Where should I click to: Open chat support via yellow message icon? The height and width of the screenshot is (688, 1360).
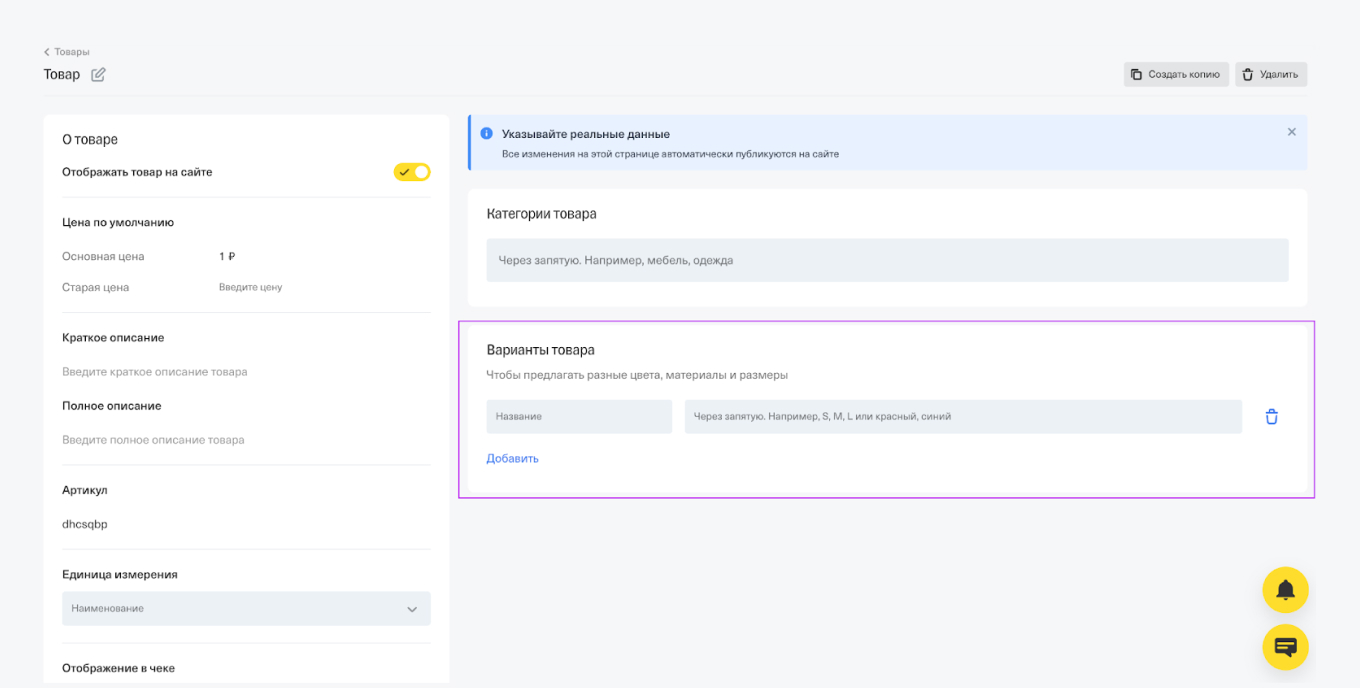(x=1285, y=647)
